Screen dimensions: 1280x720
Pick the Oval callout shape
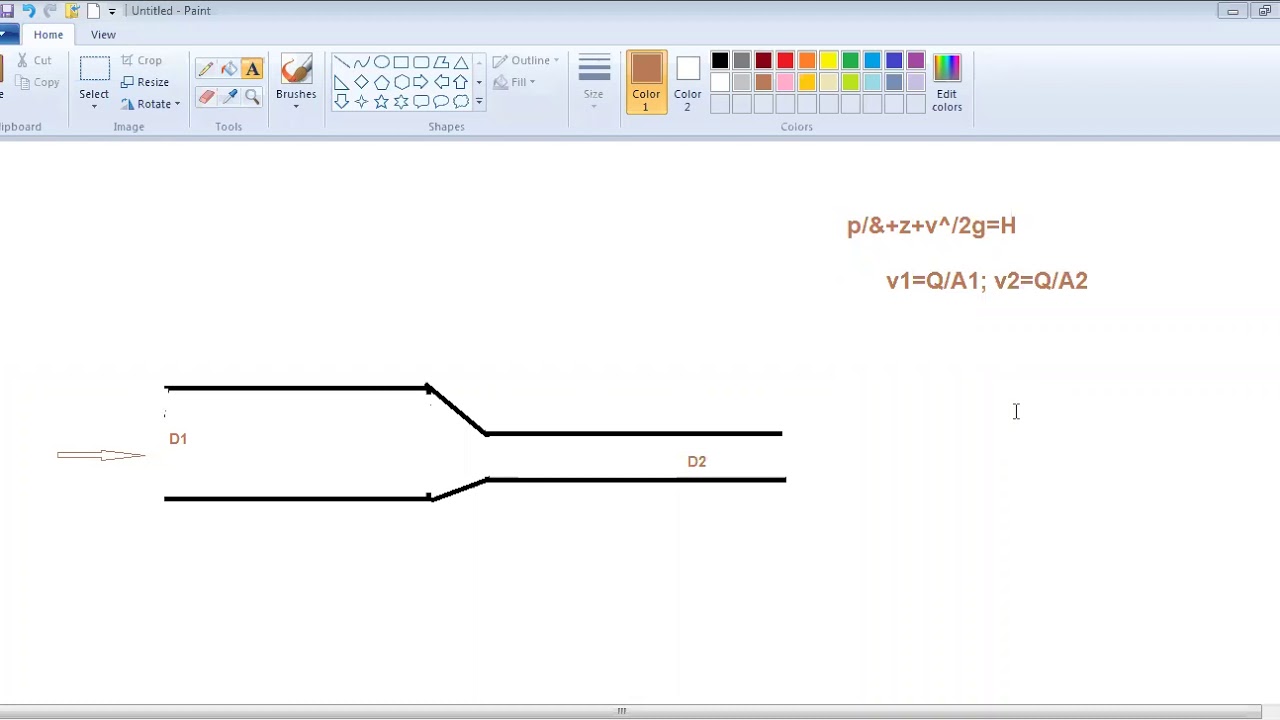click(x=441, y=102)
